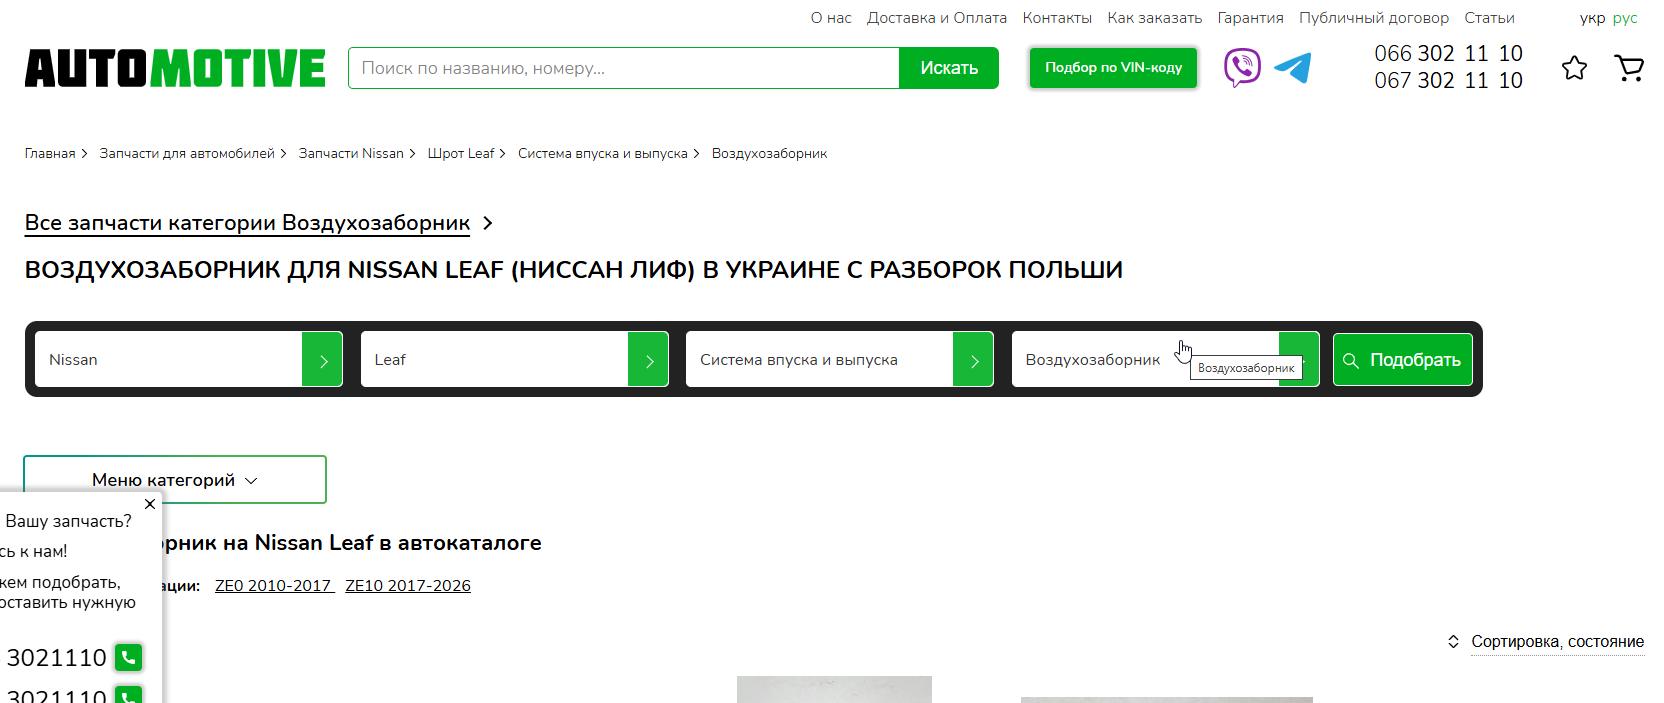Screen dimensions: 1664x703
Task: Call phone number 066 302 11 10
Action: click(x=1448, y=54)
